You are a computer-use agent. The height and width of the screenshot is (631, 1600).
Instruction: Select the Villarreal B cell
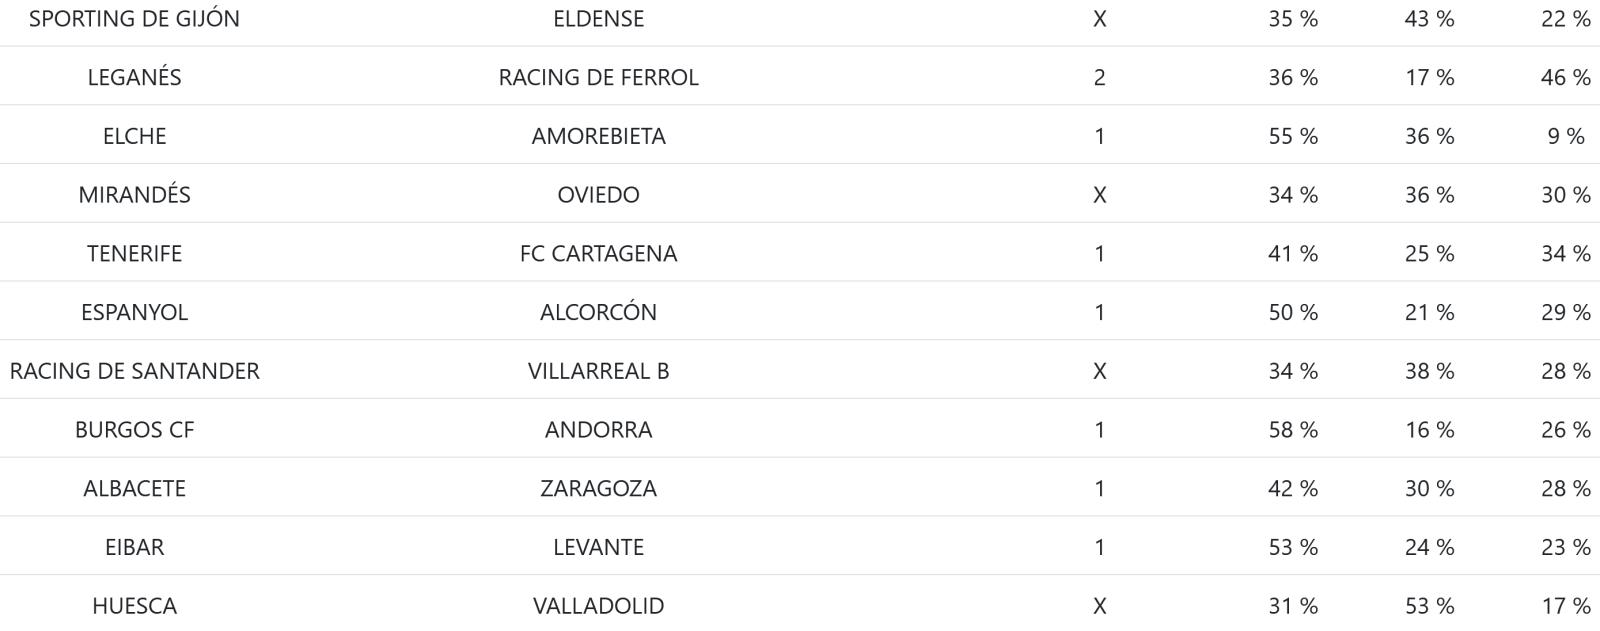pos(598,371)
